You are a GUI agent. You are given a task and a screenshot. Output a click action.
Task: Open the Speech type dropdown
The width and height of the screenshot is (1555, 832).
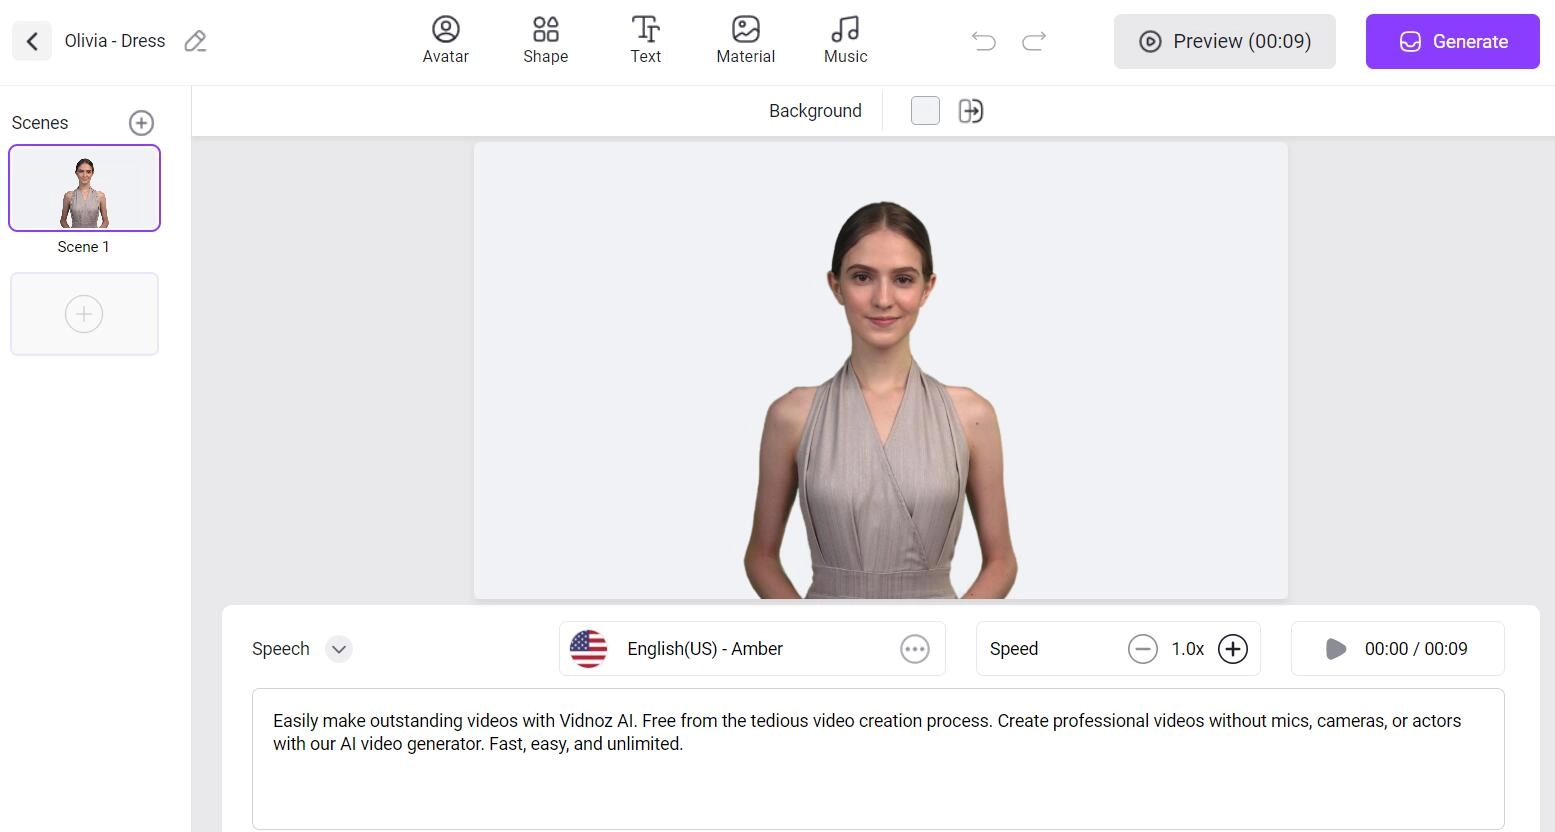(338, 649)
